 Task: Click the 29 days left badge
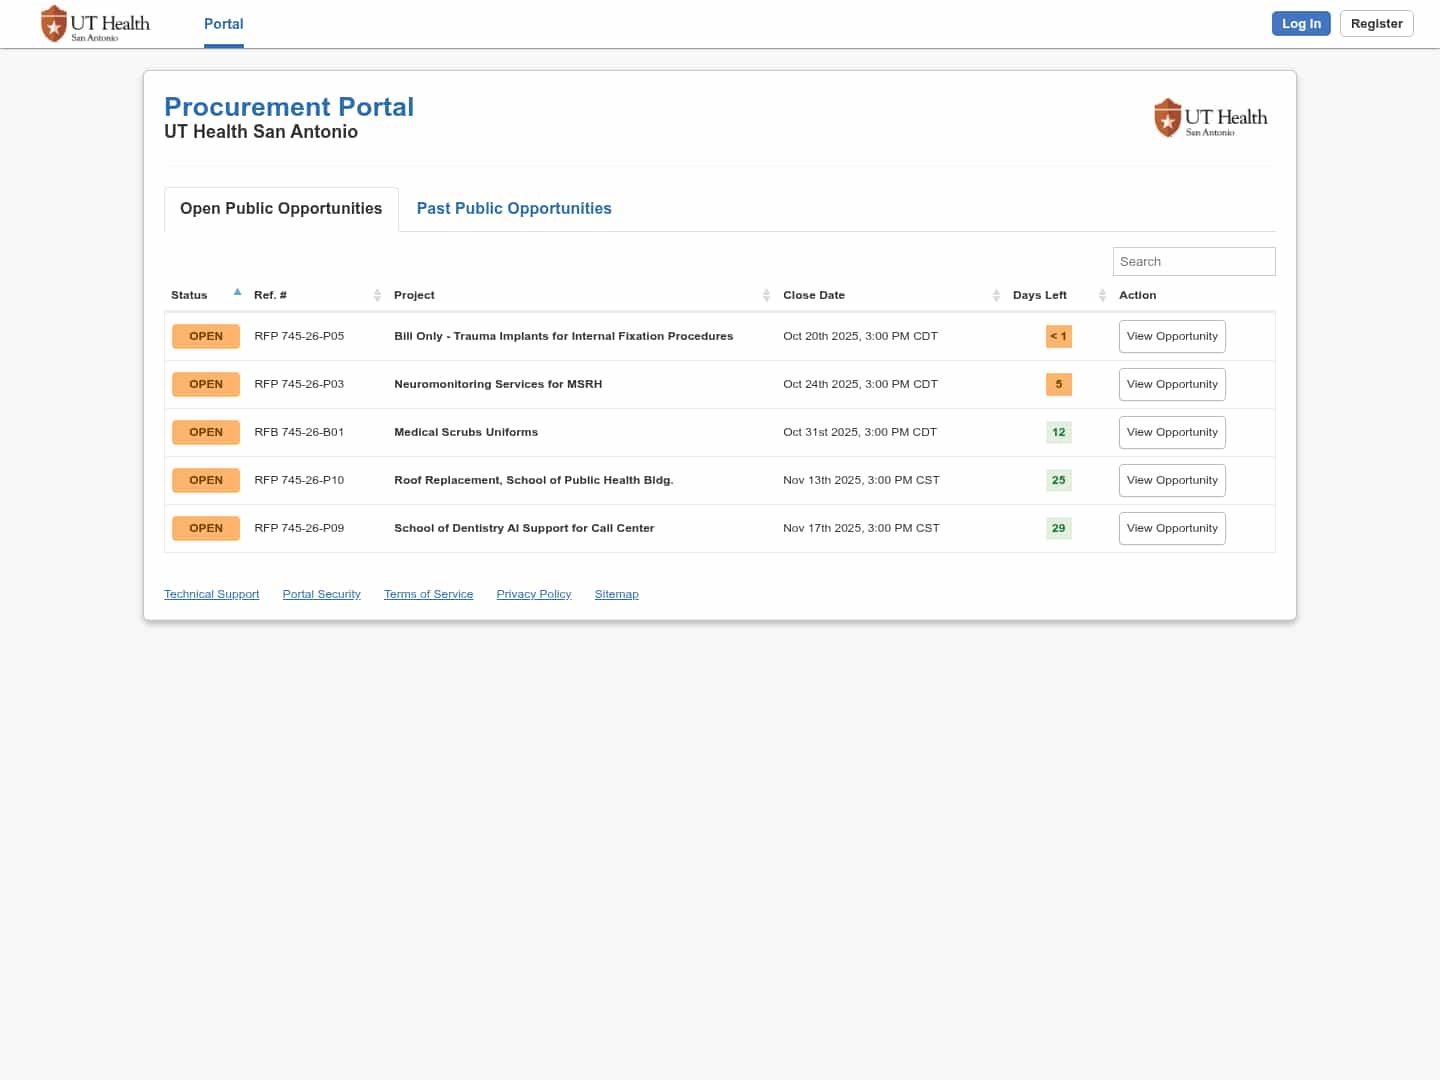click(x=1058, y=528)
